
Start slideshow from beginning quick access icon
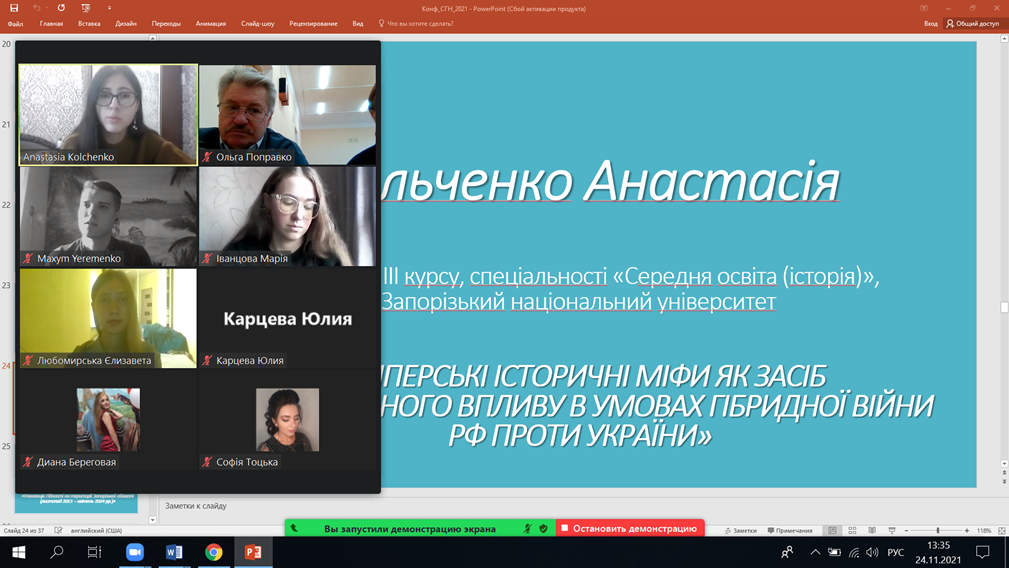[86, 8]
